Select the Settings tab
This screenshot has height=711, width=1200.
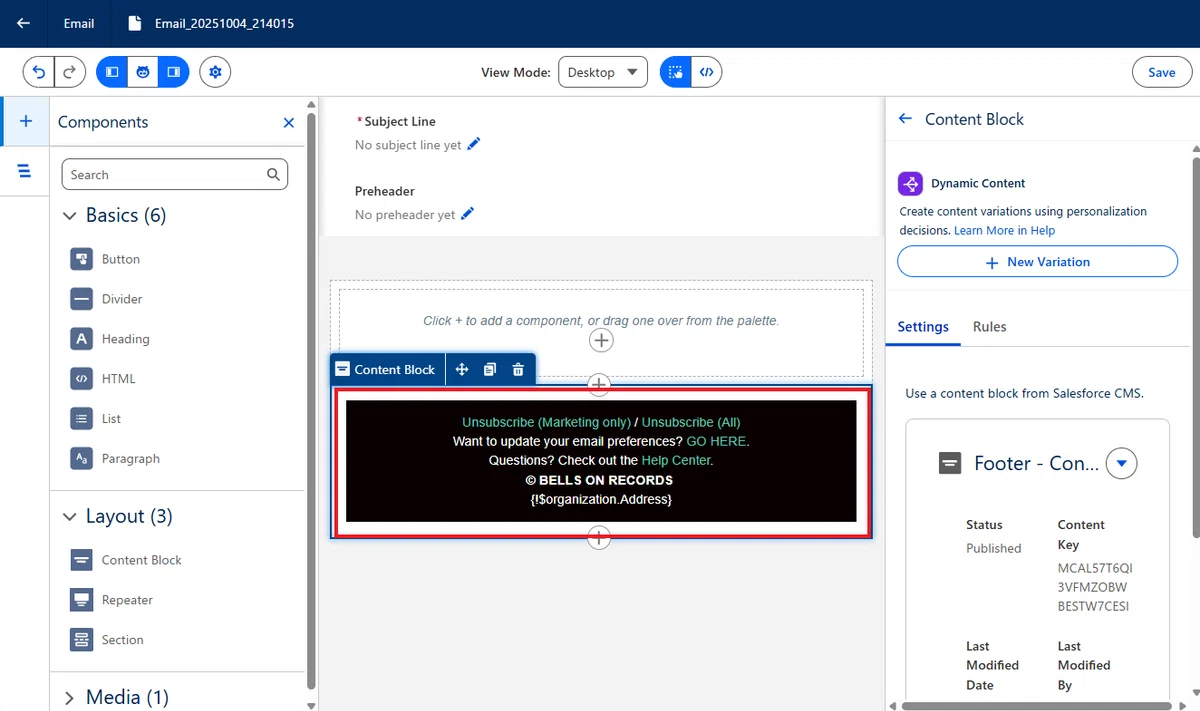pos(923,327)
